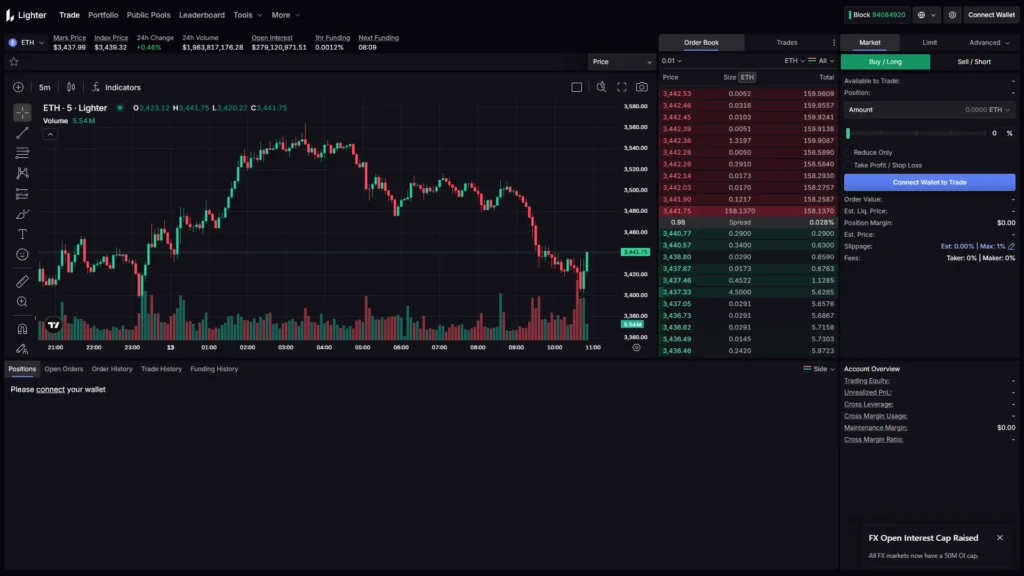
Task: Expand the Advanced order type dropdown
Action: point(989,43)
